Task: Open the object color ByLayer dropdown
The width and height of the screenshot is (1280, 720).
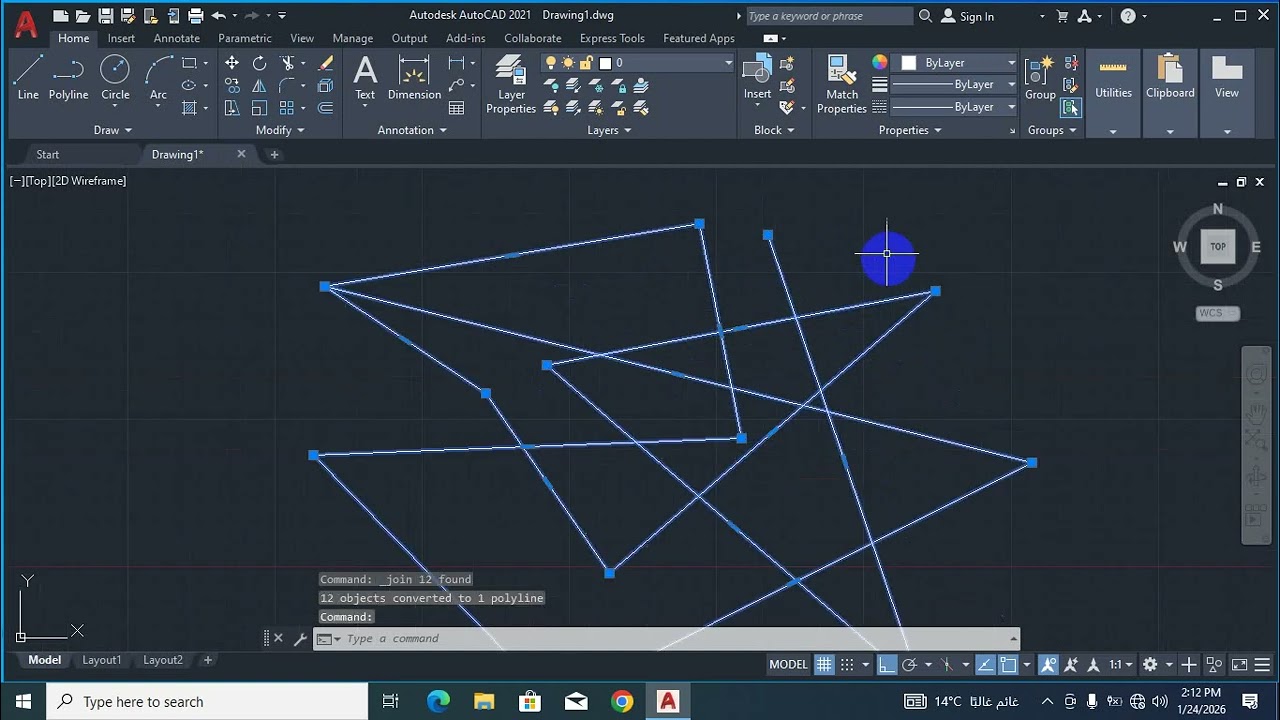Action: point(957,63)
